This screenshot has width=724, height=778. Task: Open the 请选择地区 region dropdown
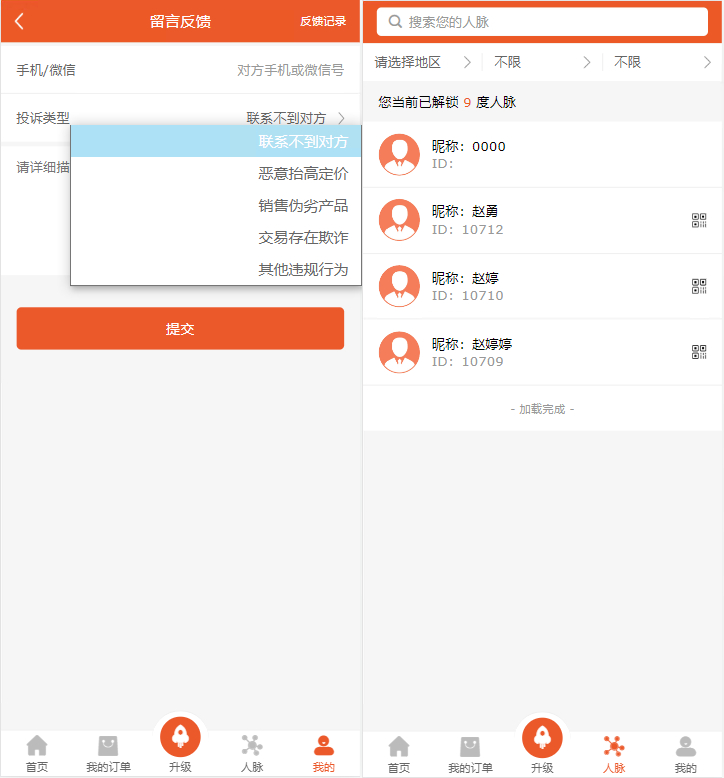[422, 62]
